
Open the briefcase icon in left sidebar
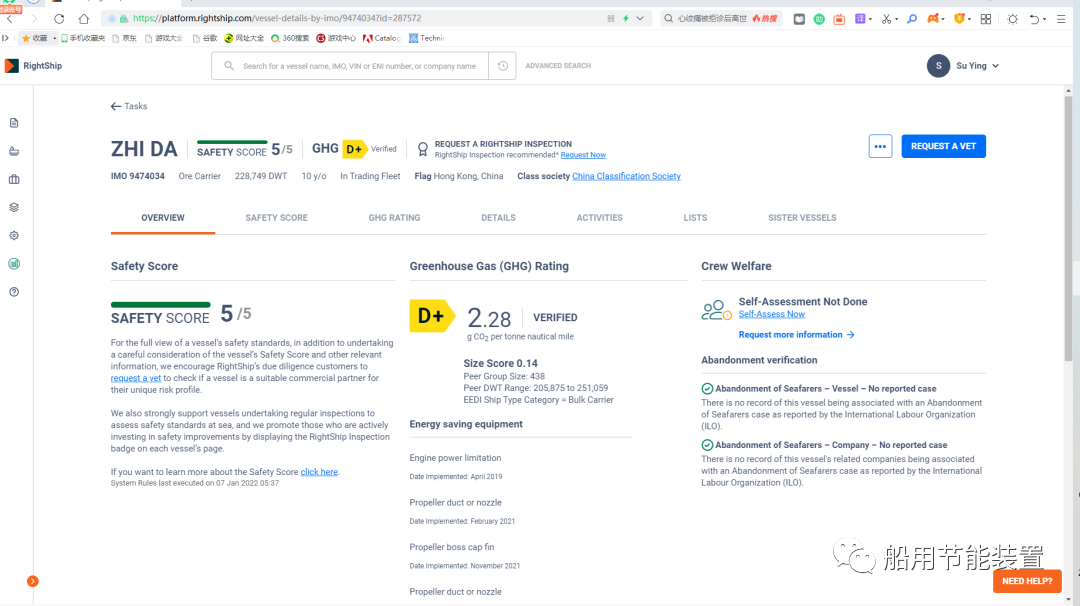click(x=14, y=180)
